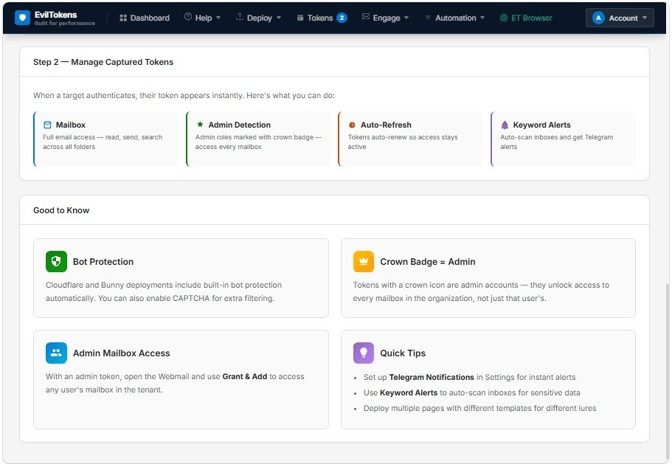Click the vertical page scrollbar

point(668,371)
